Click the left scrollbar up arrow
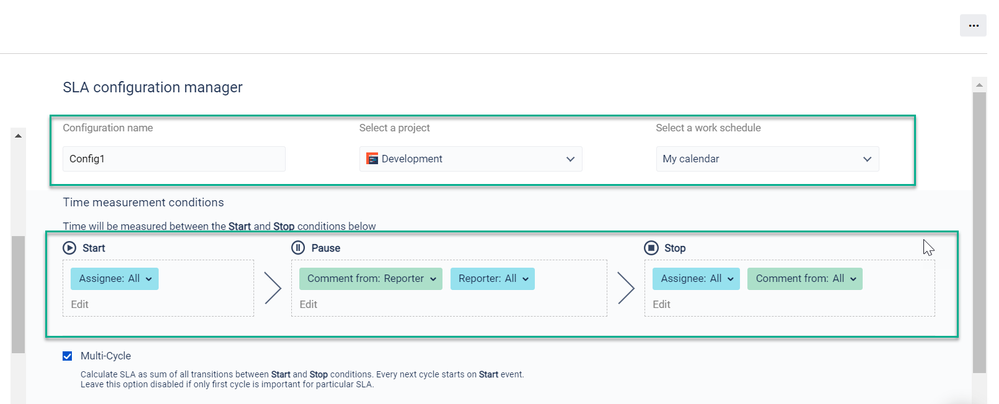The height and width of the screenshot is (404, 999). (x=18, y=136)
